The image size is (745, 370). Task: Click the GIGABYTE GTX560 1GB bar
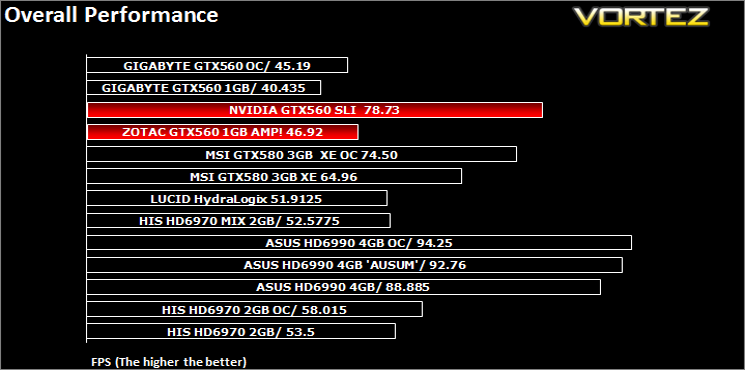pyautogui.click(x=204, y=87)
